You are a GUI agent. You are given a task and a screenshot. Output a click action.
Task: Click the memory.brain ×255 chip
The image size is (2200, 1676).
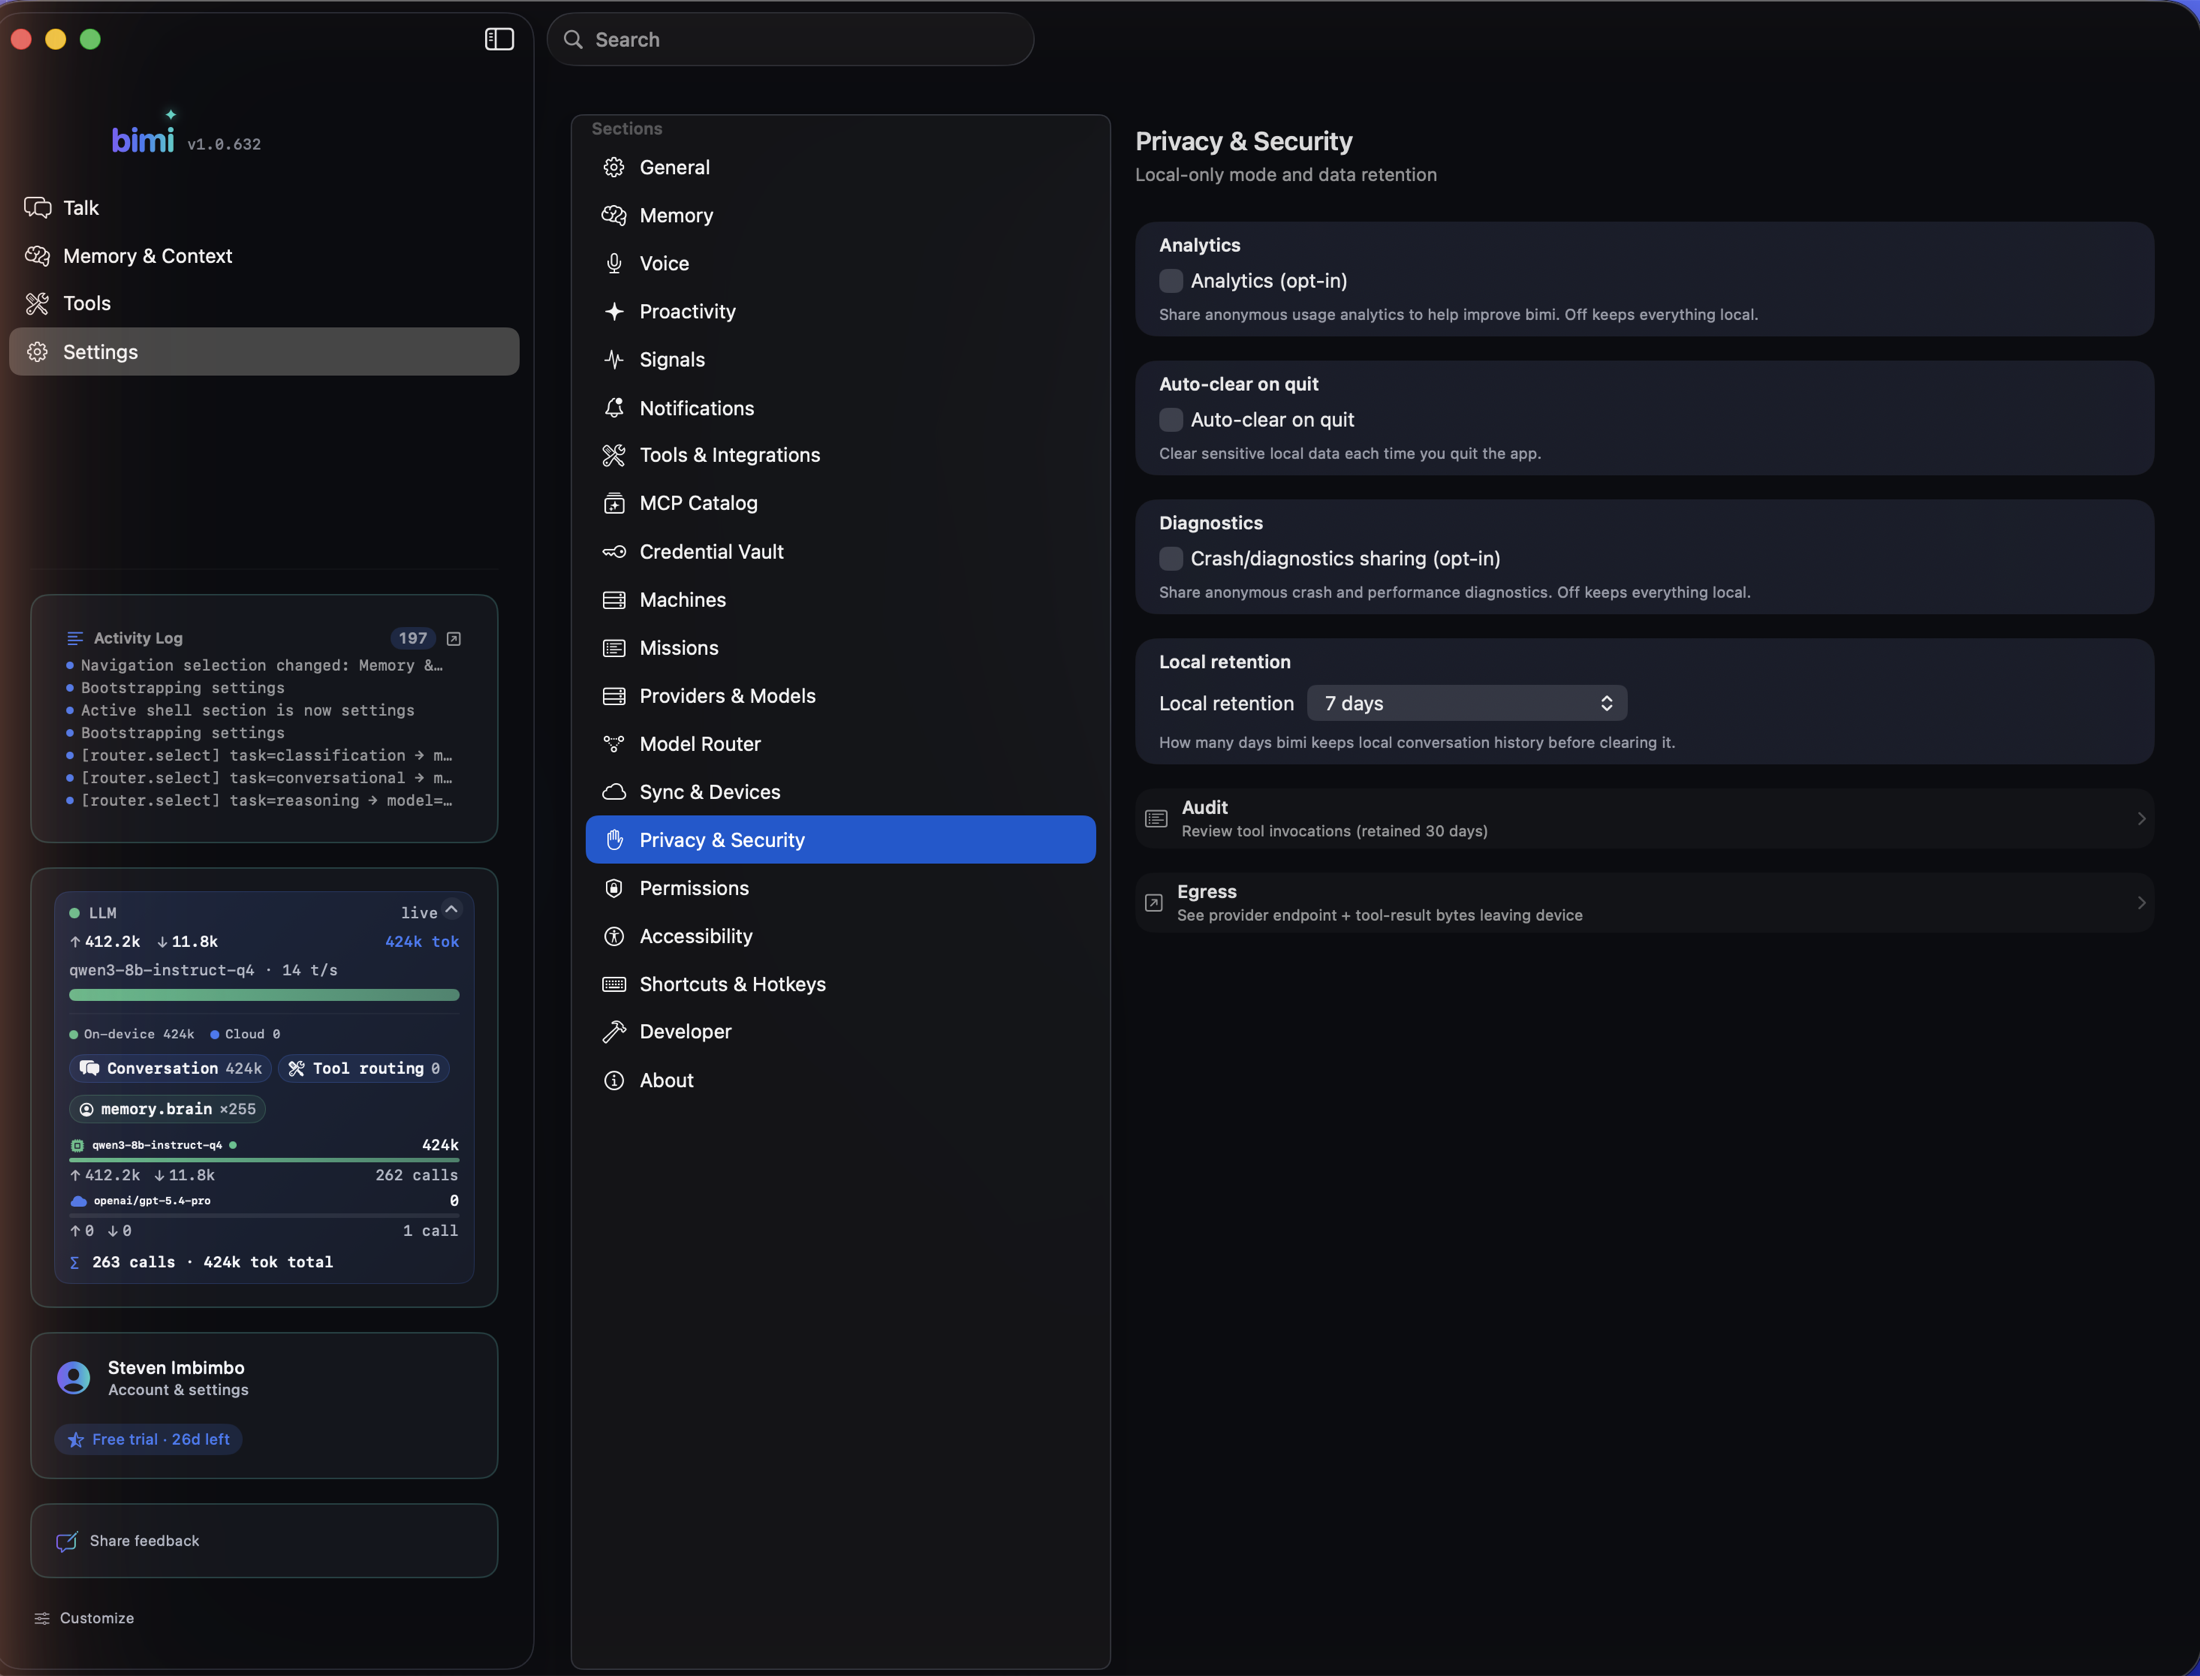tap(167, 1109)
